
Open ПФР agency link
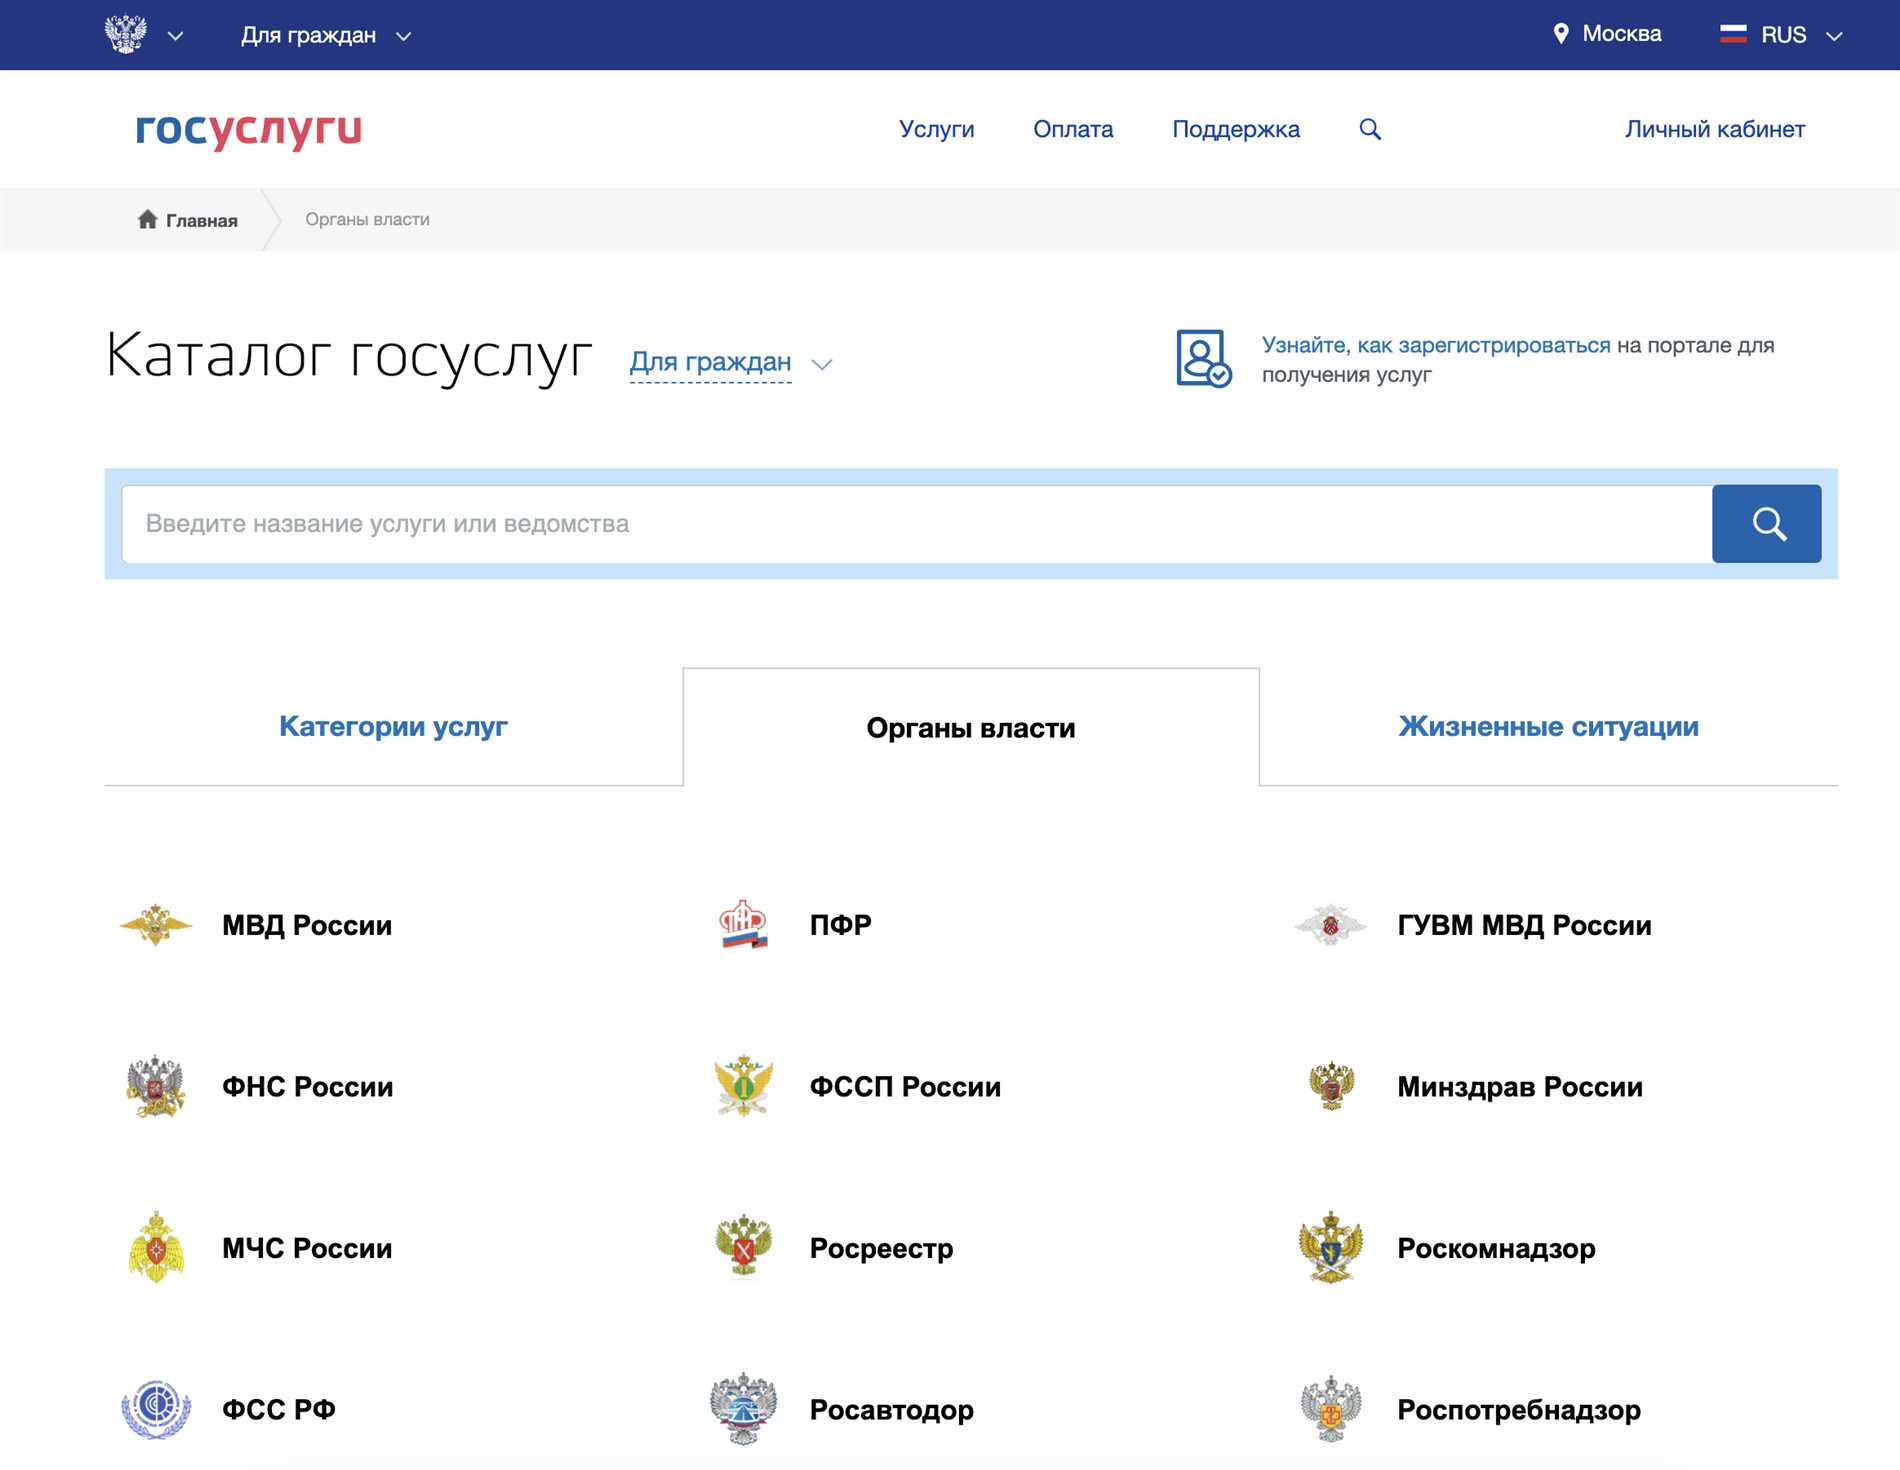click(x=840, y=925)
